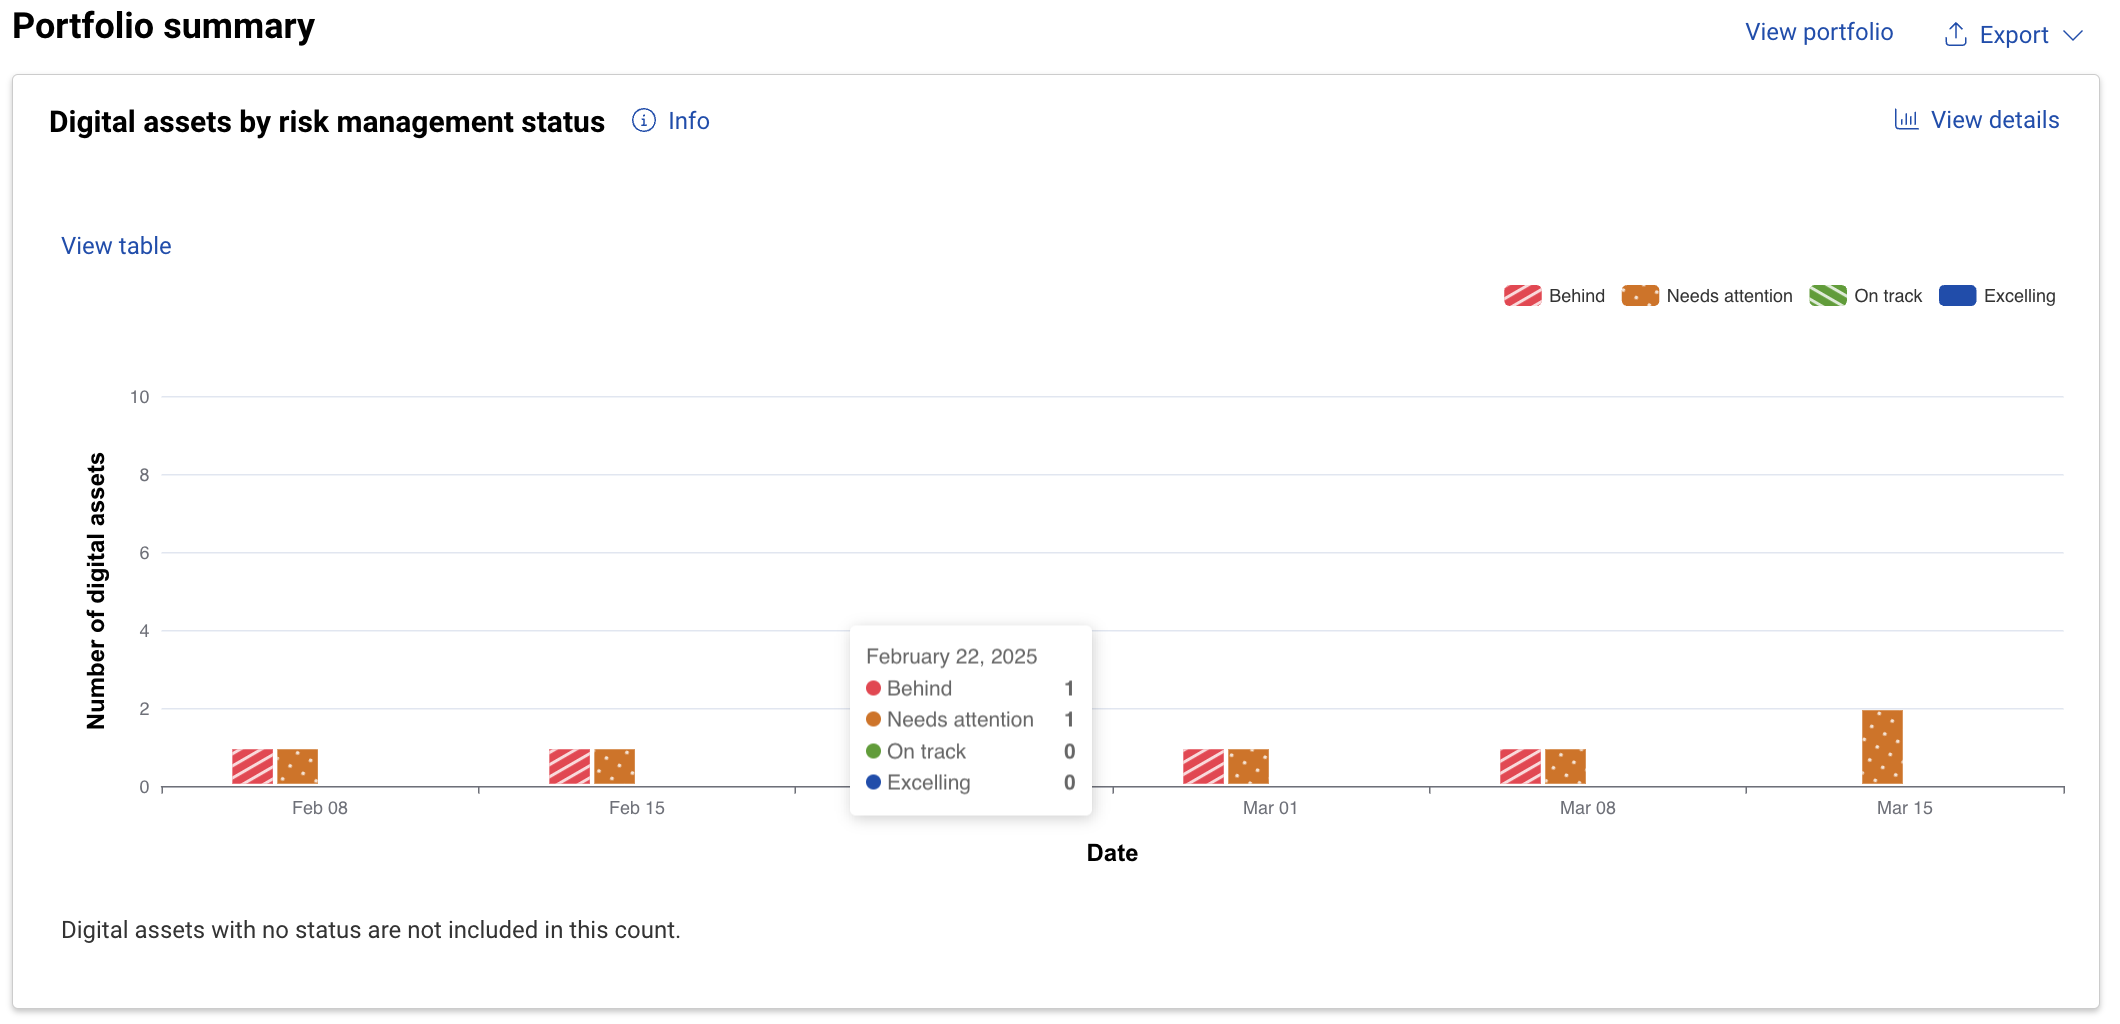Expand the Export dropdown chevron
Screen dimensions: 2120x1024
[2073, 36]
